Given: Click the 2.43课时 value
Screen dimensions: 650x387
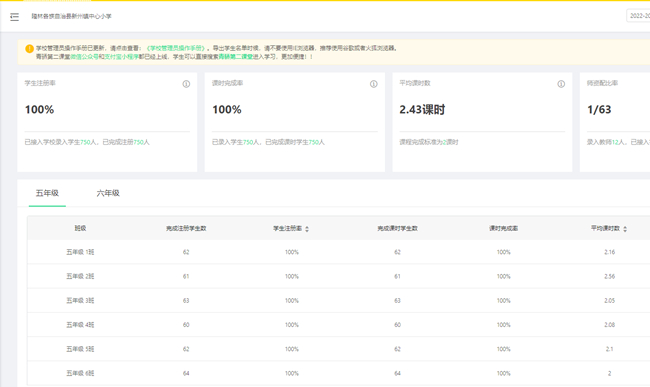Looking at the screenshot, I should [x=422, y=109].
